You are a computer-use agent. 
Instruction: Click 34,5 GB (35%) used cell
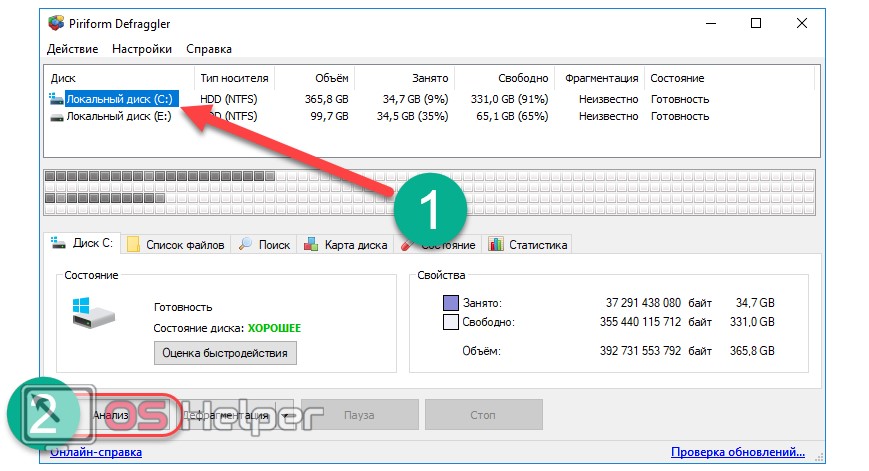[x=412, y=116]
